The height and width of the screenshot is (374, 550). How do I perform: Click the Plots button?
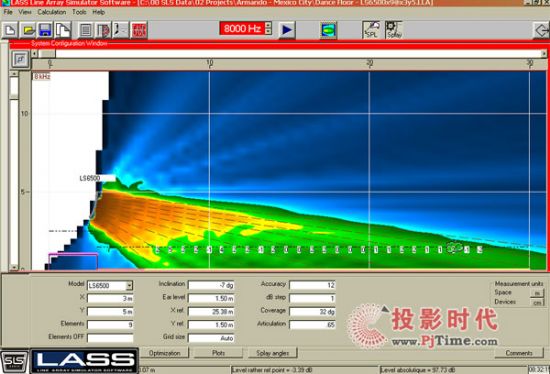point(218,353)
